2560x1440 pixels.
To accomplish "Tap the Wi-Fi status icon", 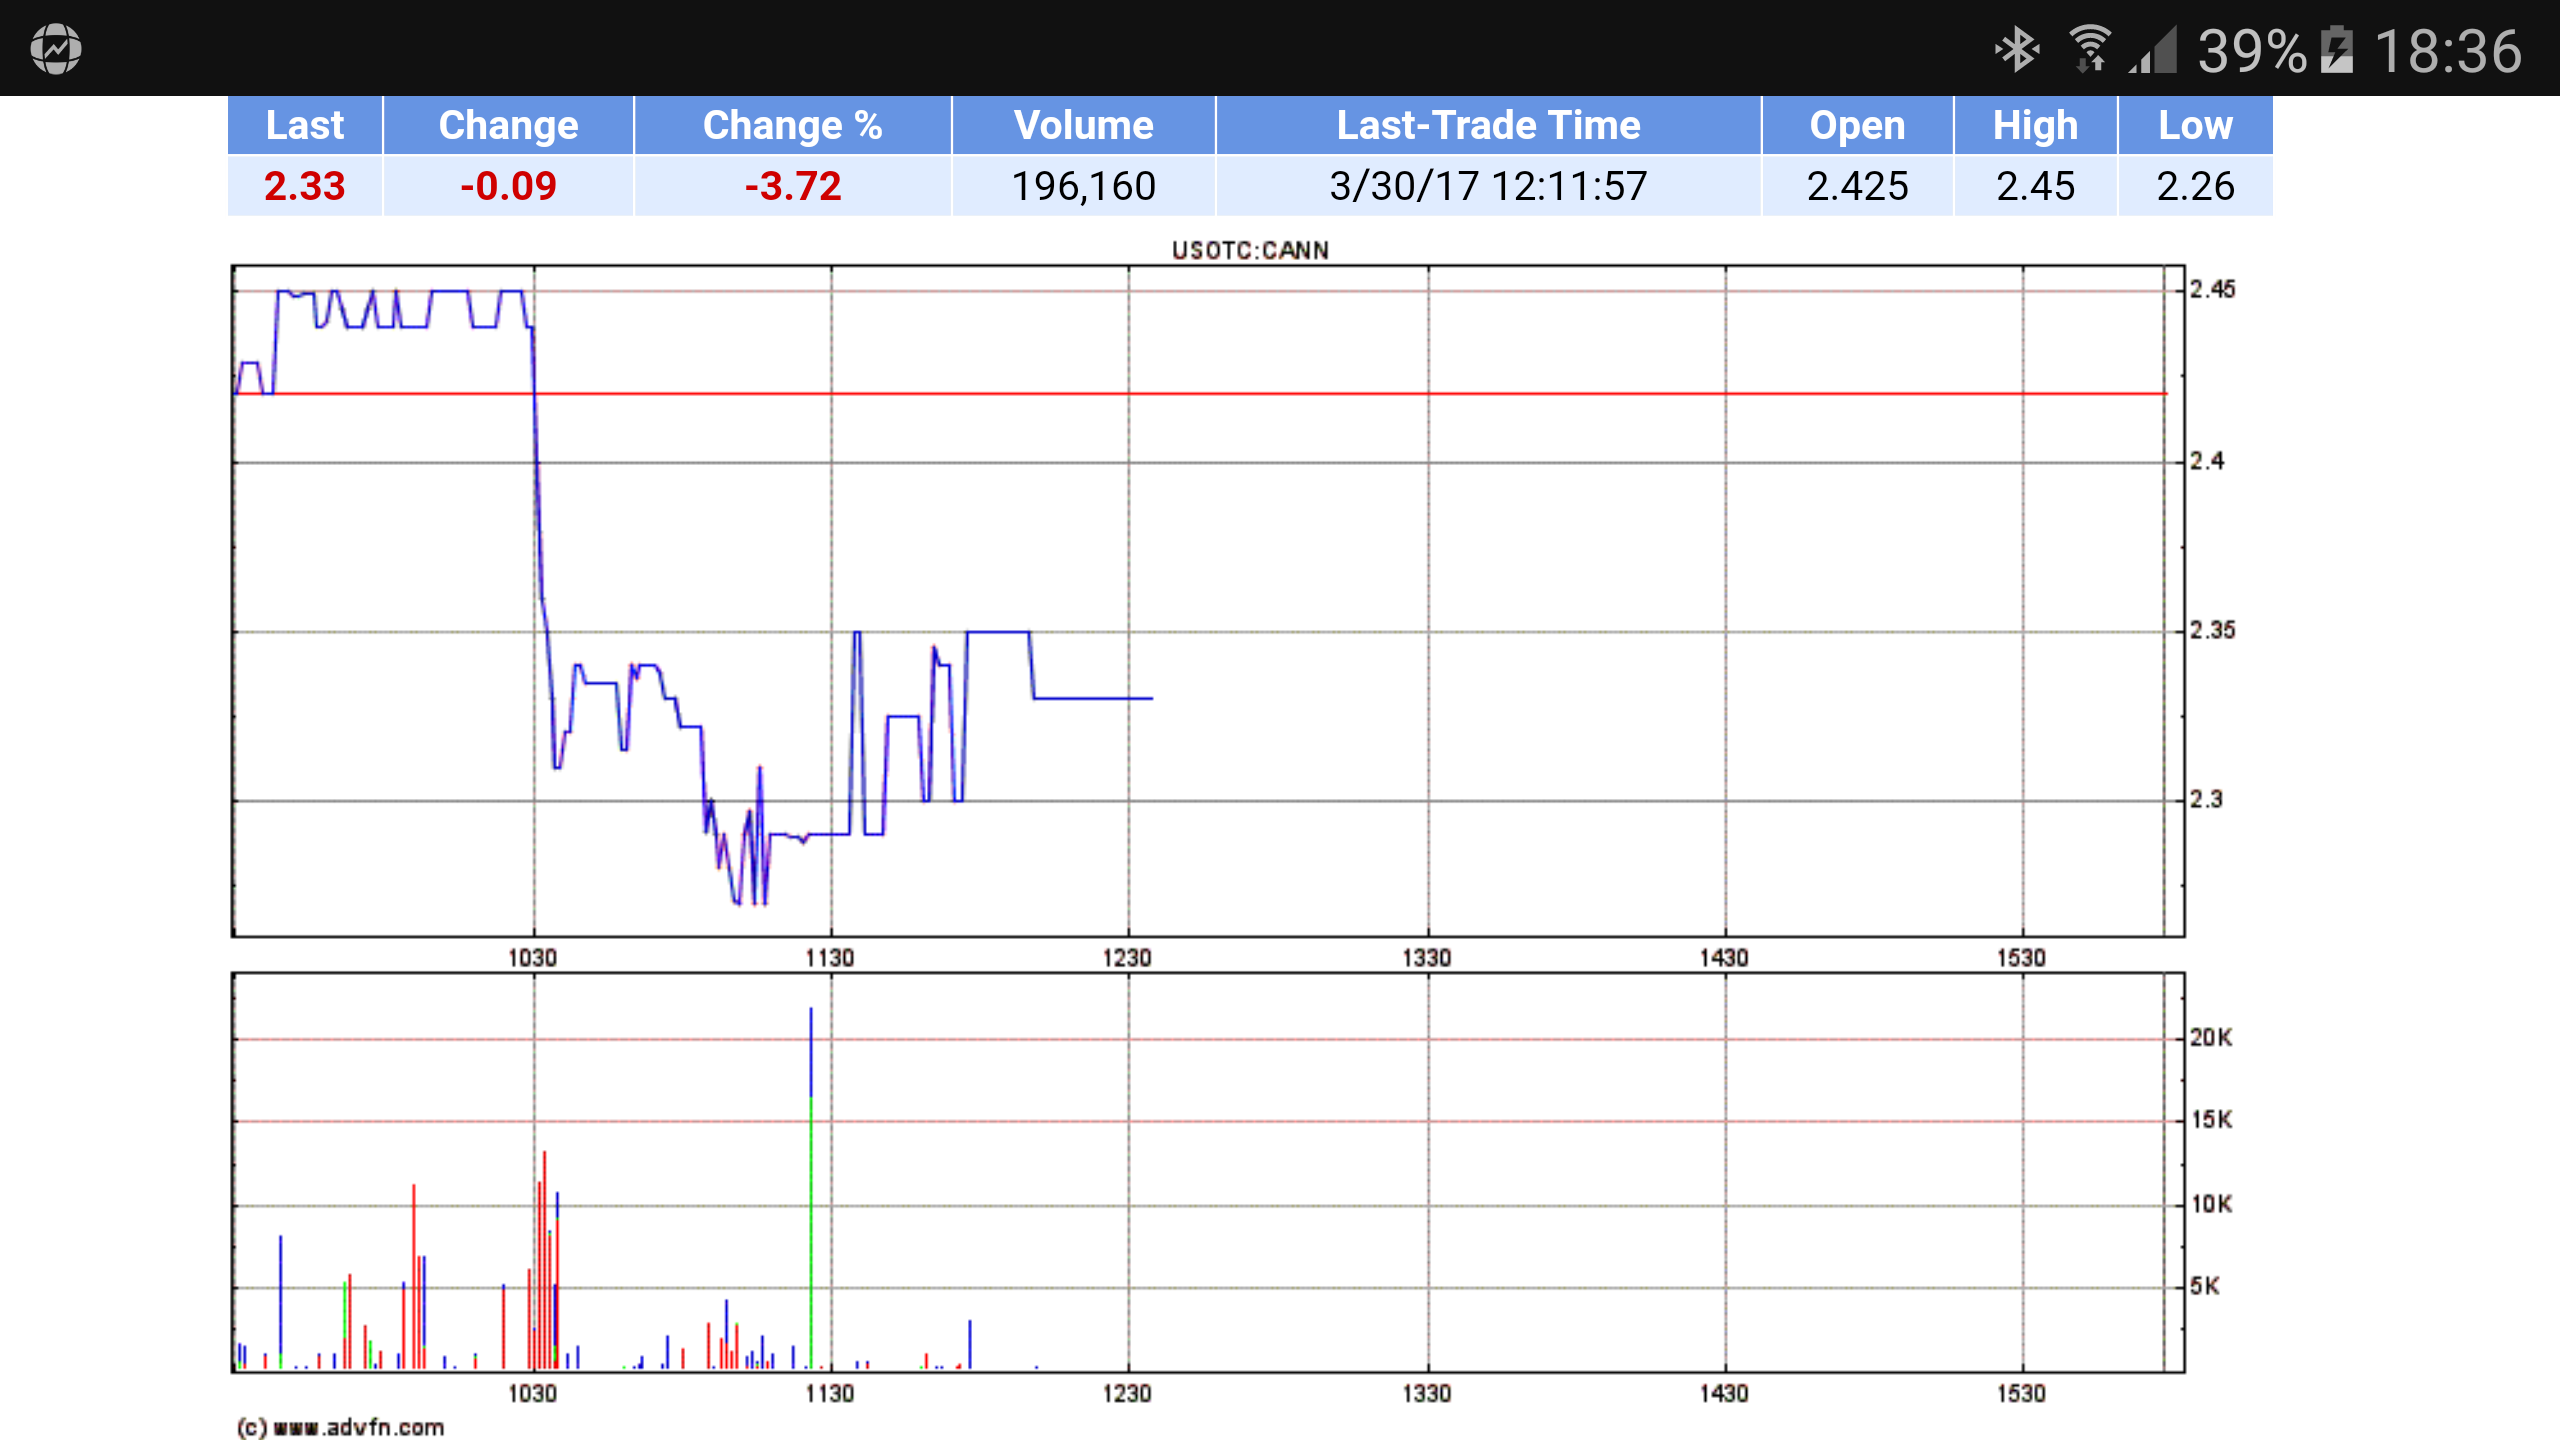I will point(2089,49).
